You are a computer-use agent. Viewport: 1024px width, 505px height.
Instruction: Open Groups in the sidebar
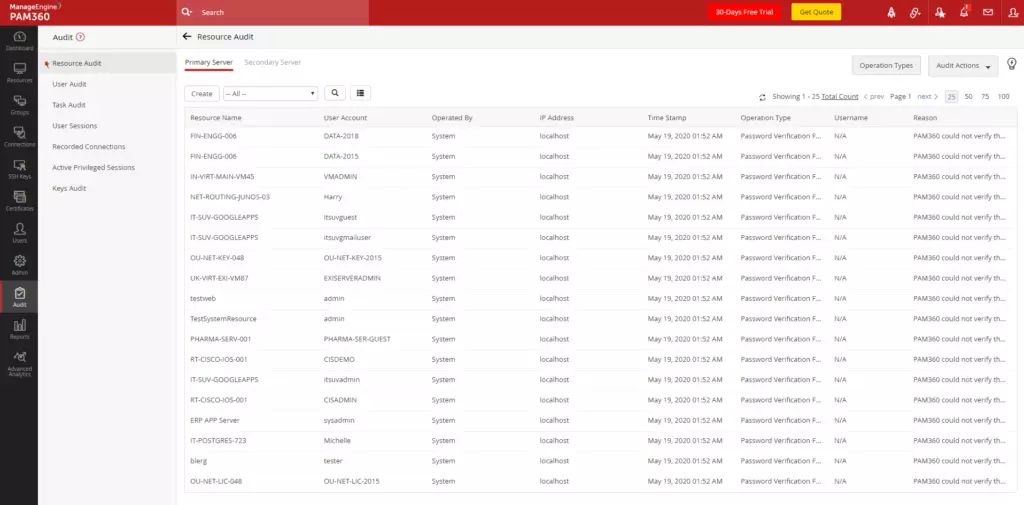point(19,104)
